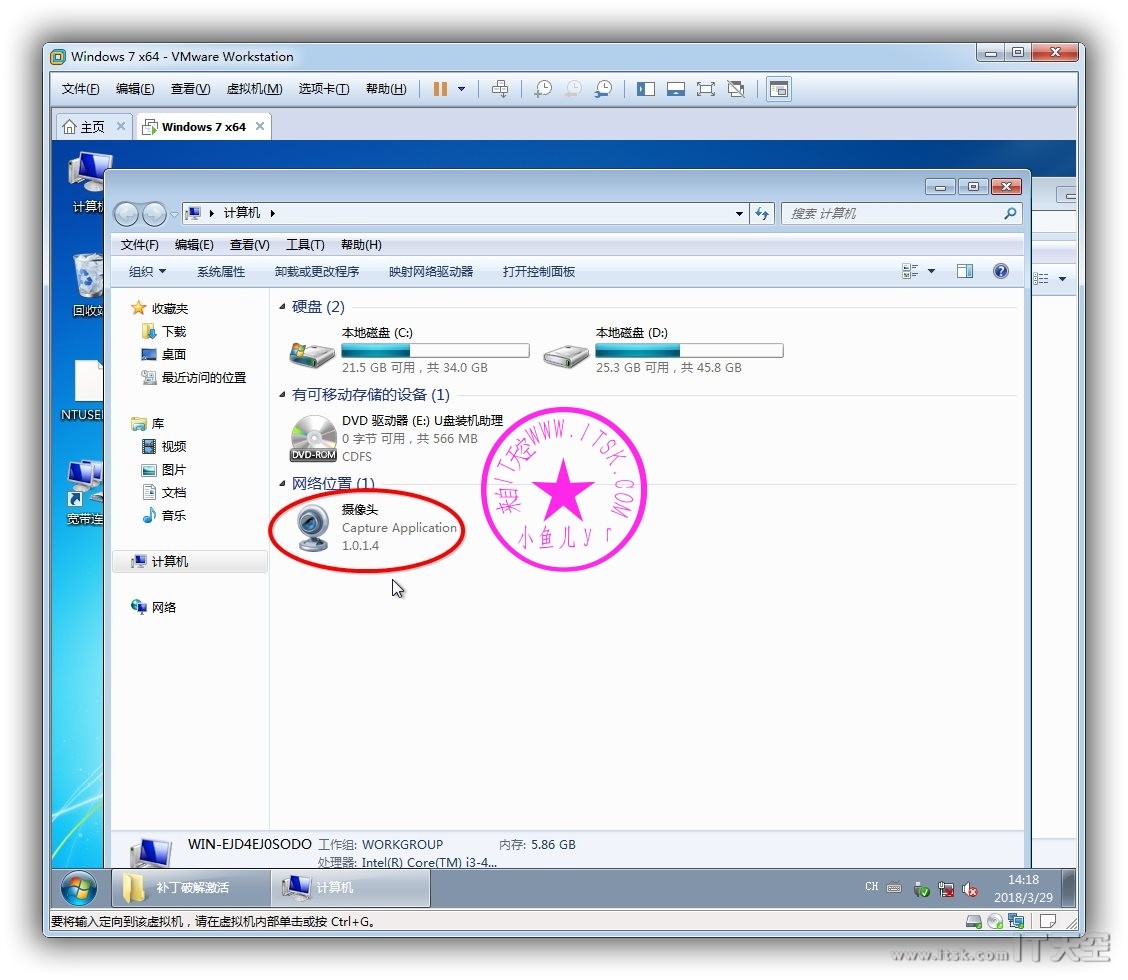Click local disk (C:) capacity bar
Viewport: 1128px width, 980px height.
click(434, 351)
